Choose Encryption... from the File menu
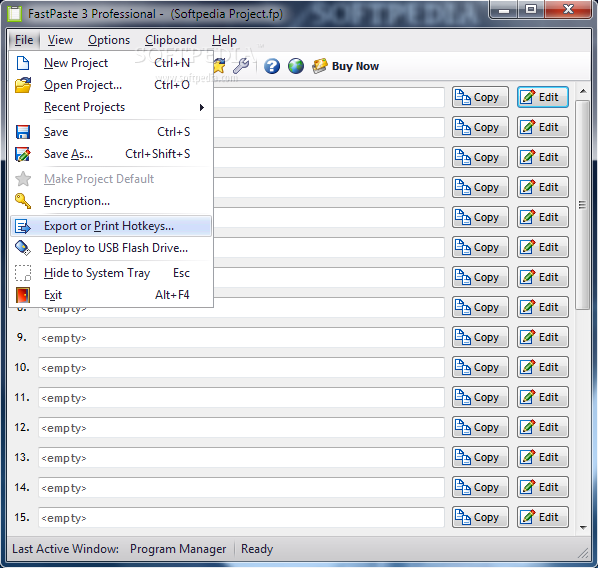The image size is (598, 568). pyautogui.click(x=111, y=201)
